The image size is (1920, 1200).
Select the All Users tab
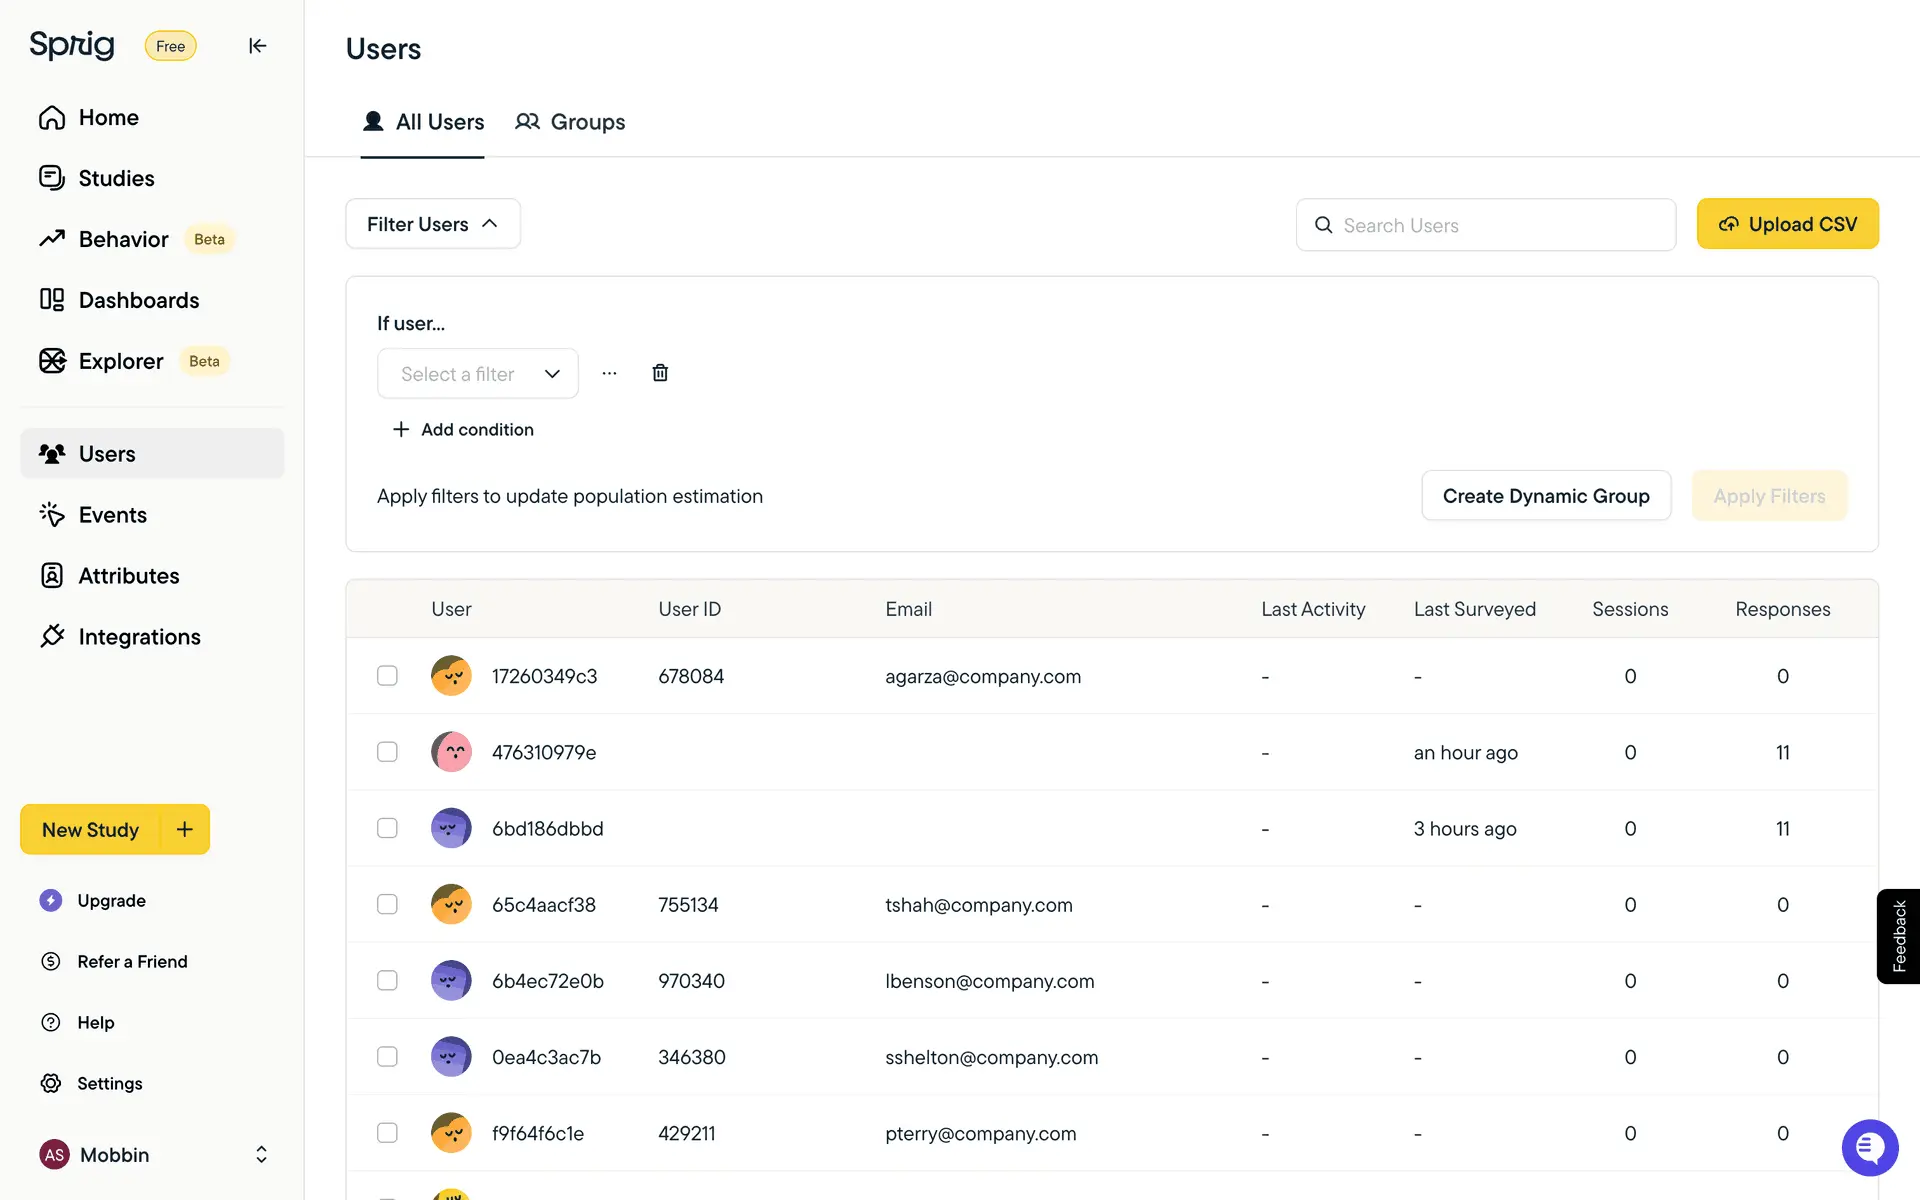pos(423,122)
